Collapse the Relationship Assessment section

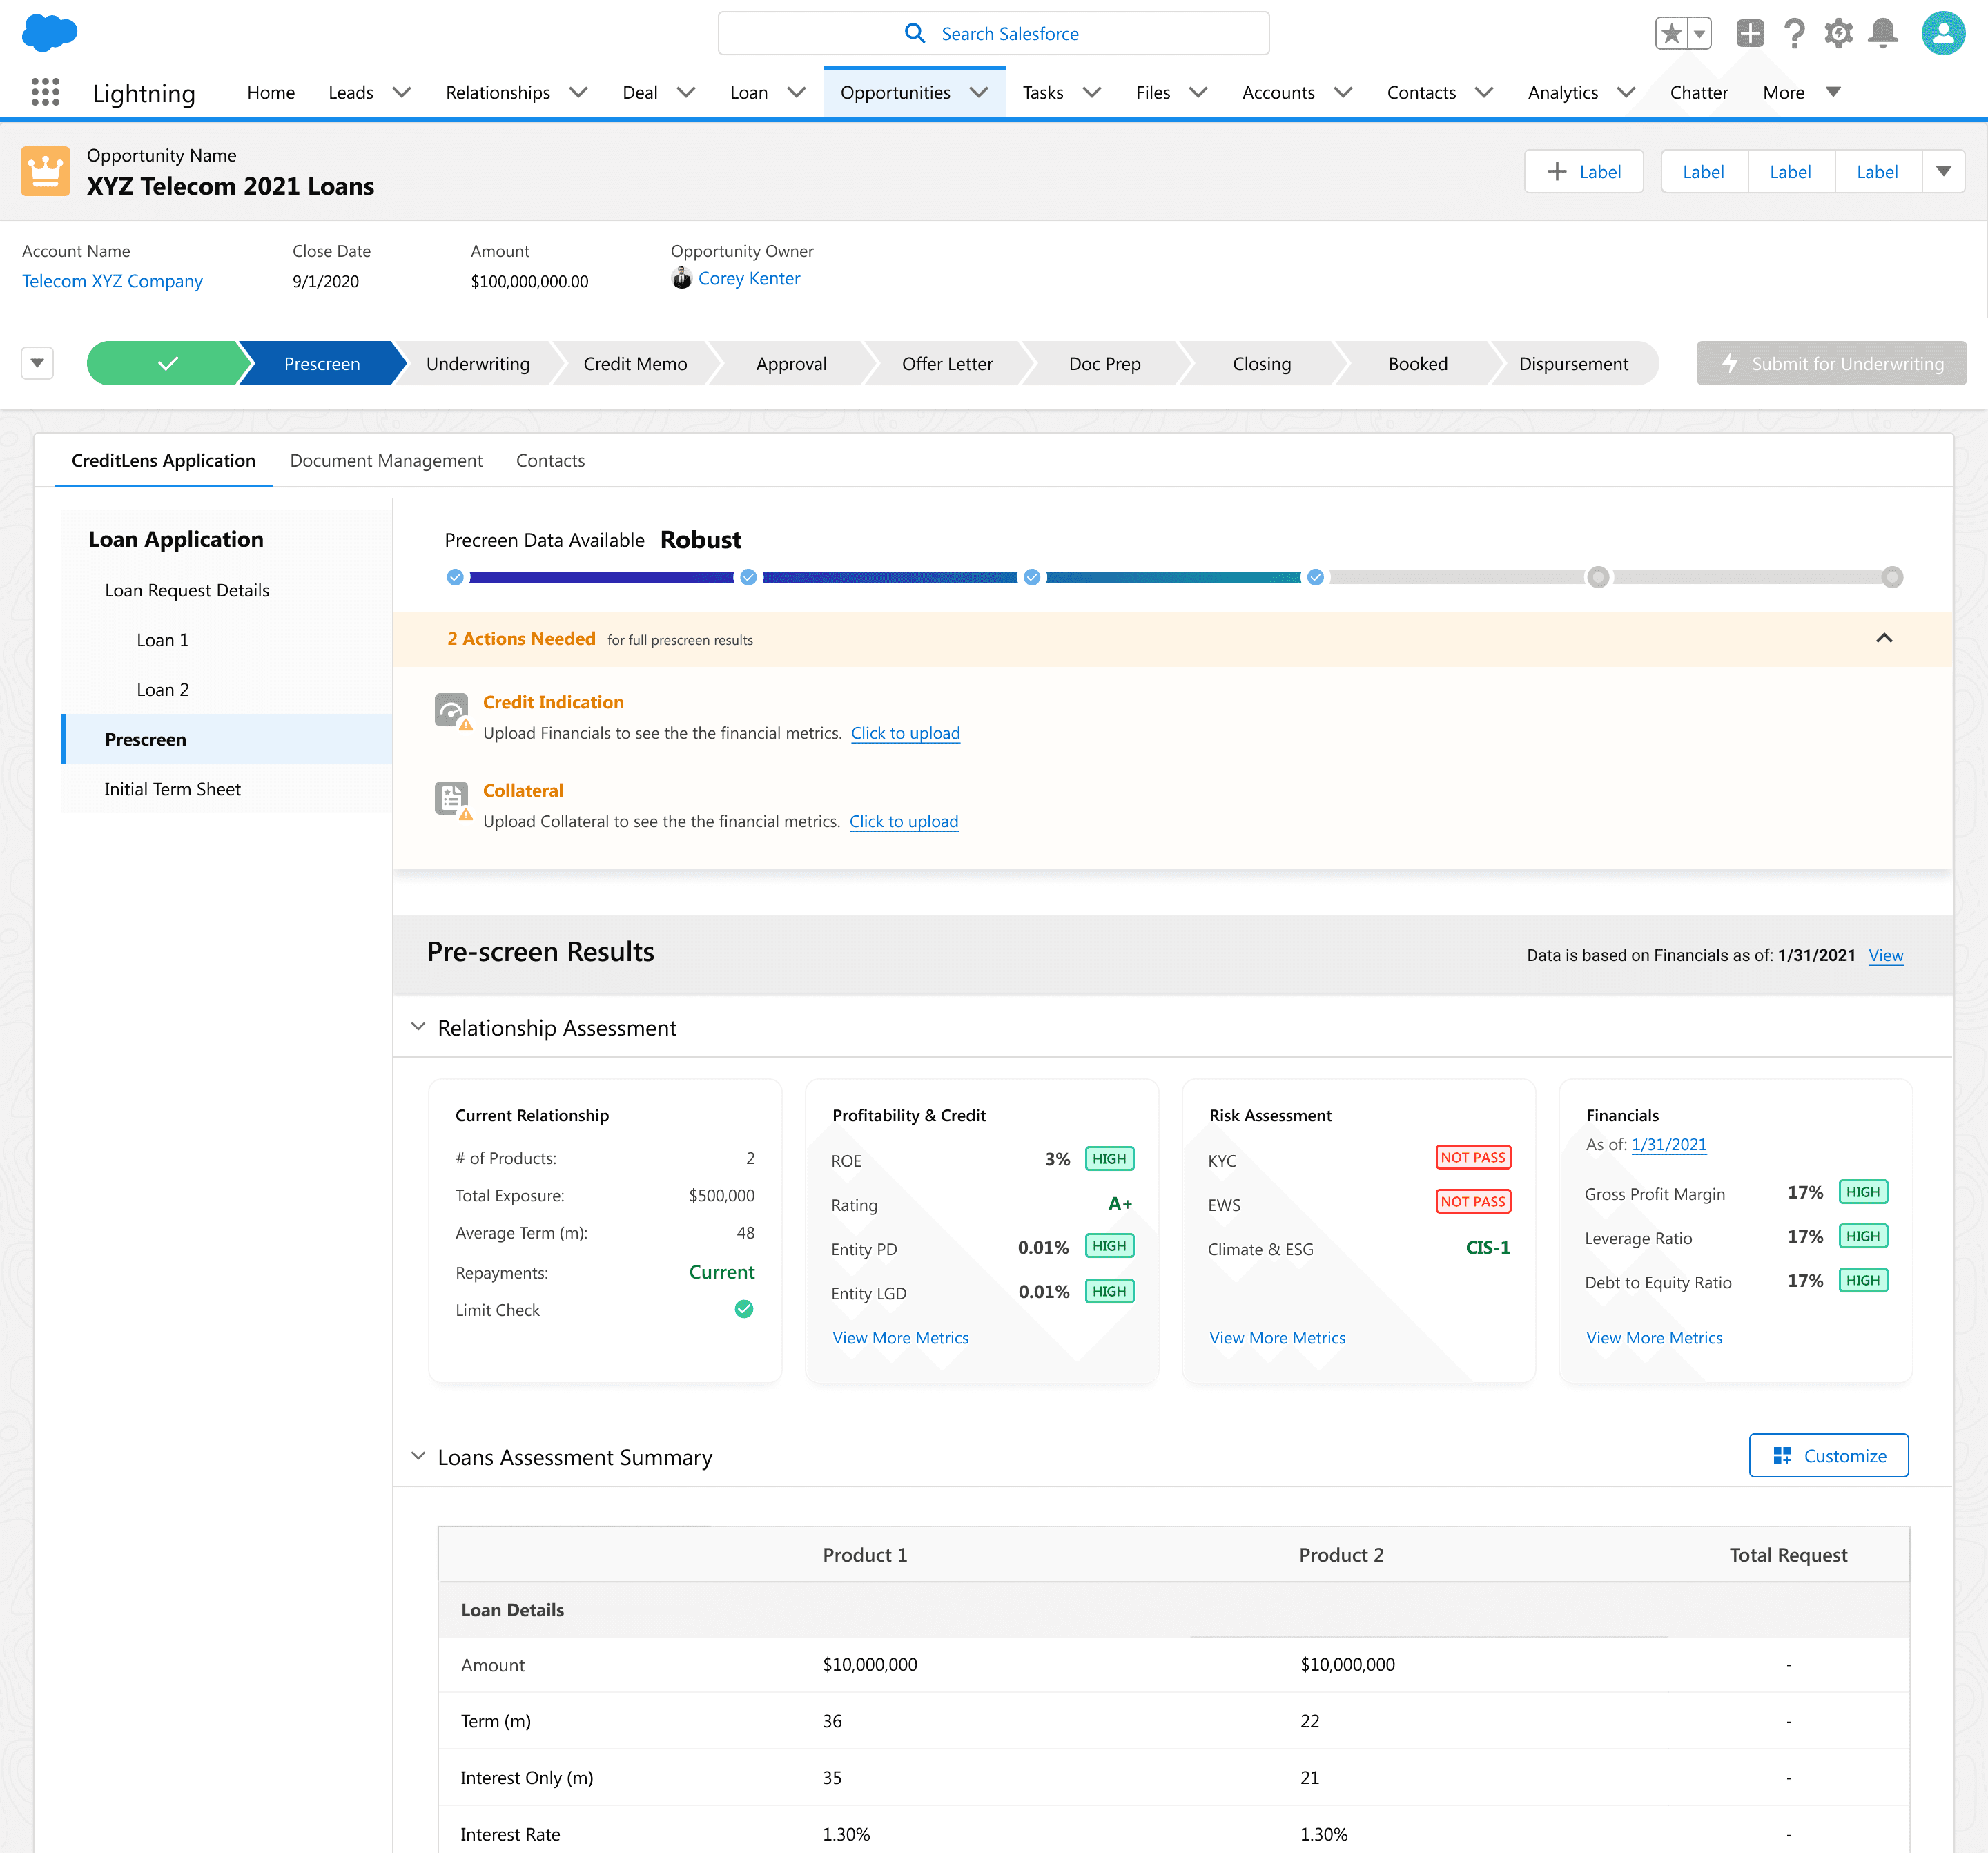[x=418, y=1027]
